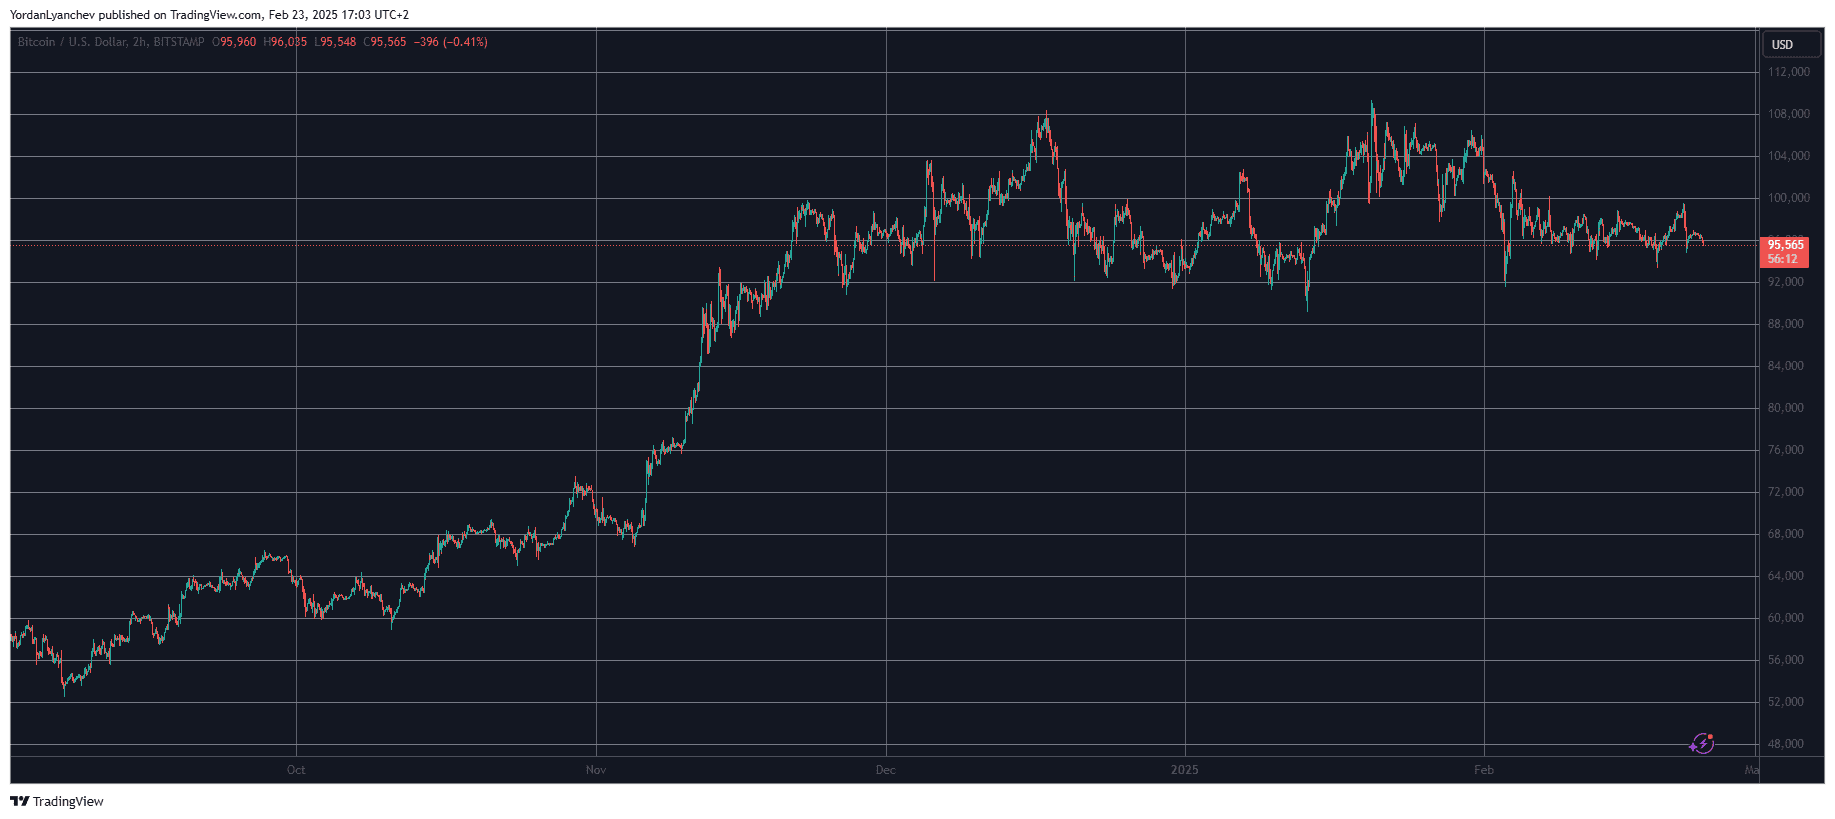Viewport: 1835px width, 819px height.
Task: Click the 100,000 price axis label
Action: (x=1789, y=198)
